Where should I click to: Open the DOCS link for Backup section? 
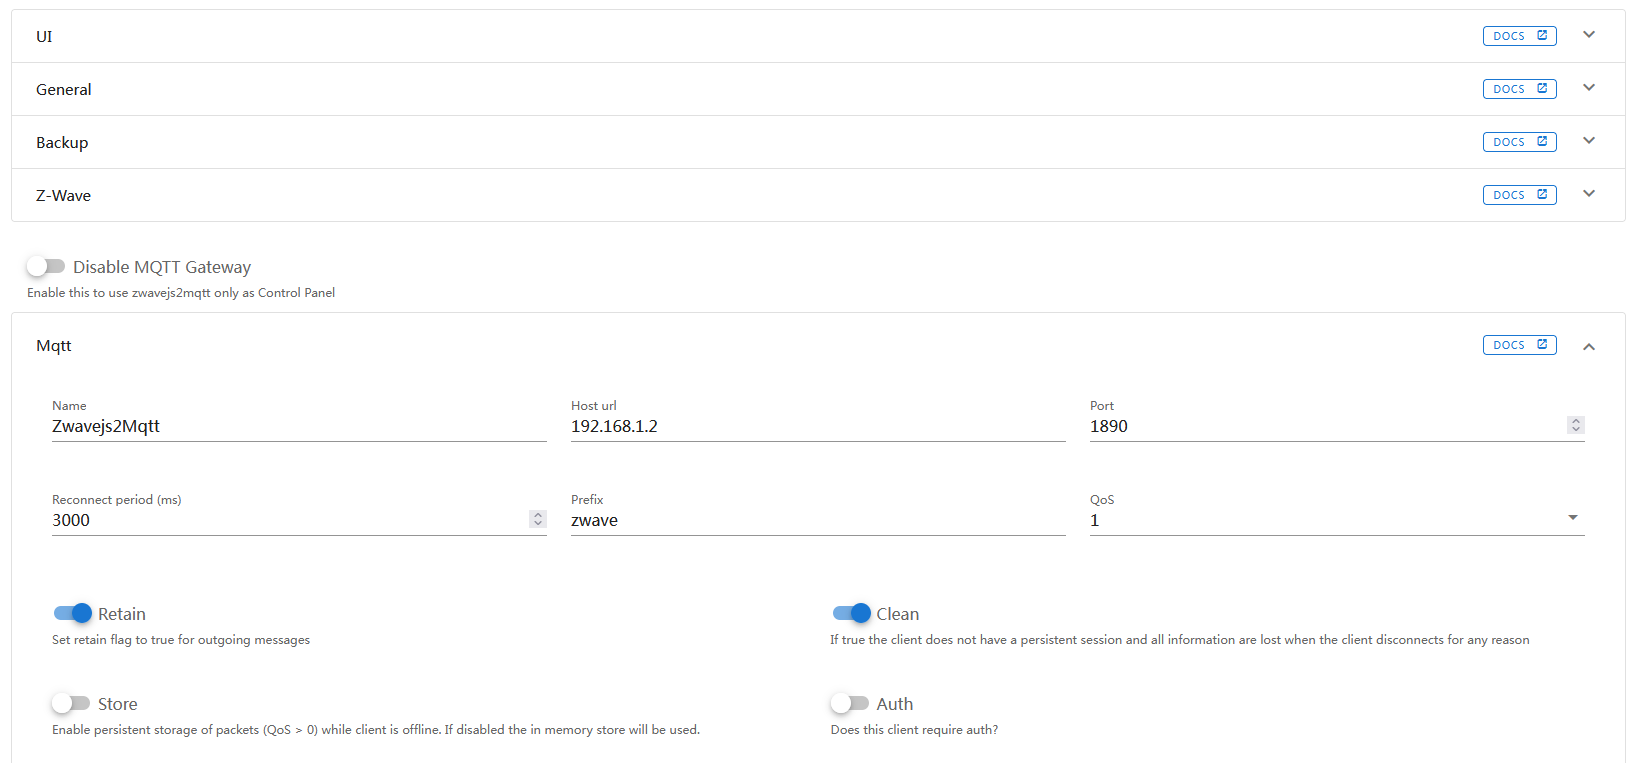tap(1519, 142)
